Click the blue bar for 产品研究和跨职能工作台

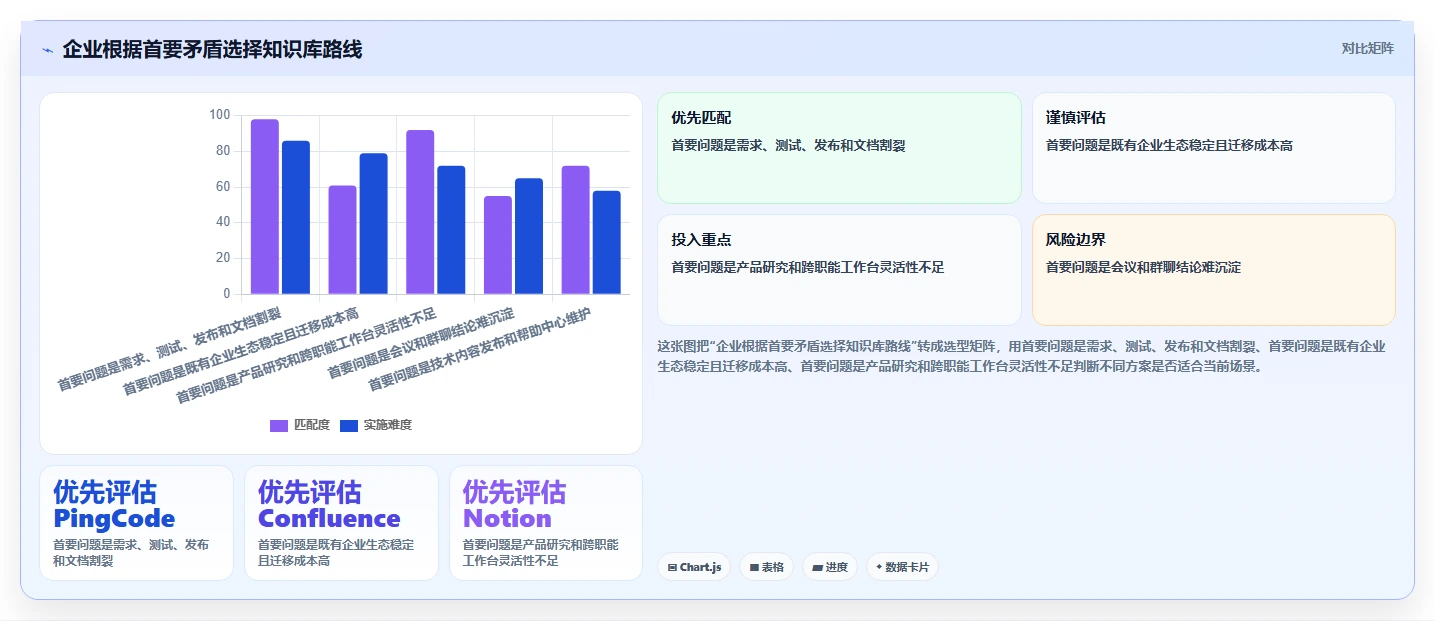[x=451, y=230]
